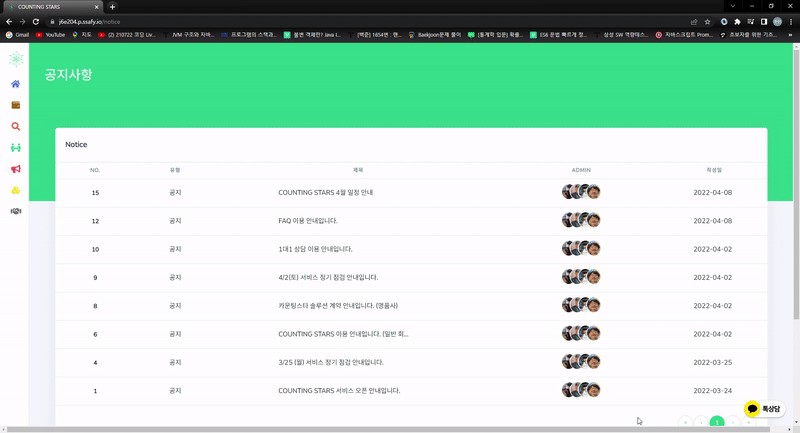Screen dimensions: 800x433
Task: Click the date 2022-03-24 cell
Action: [713, 391]
